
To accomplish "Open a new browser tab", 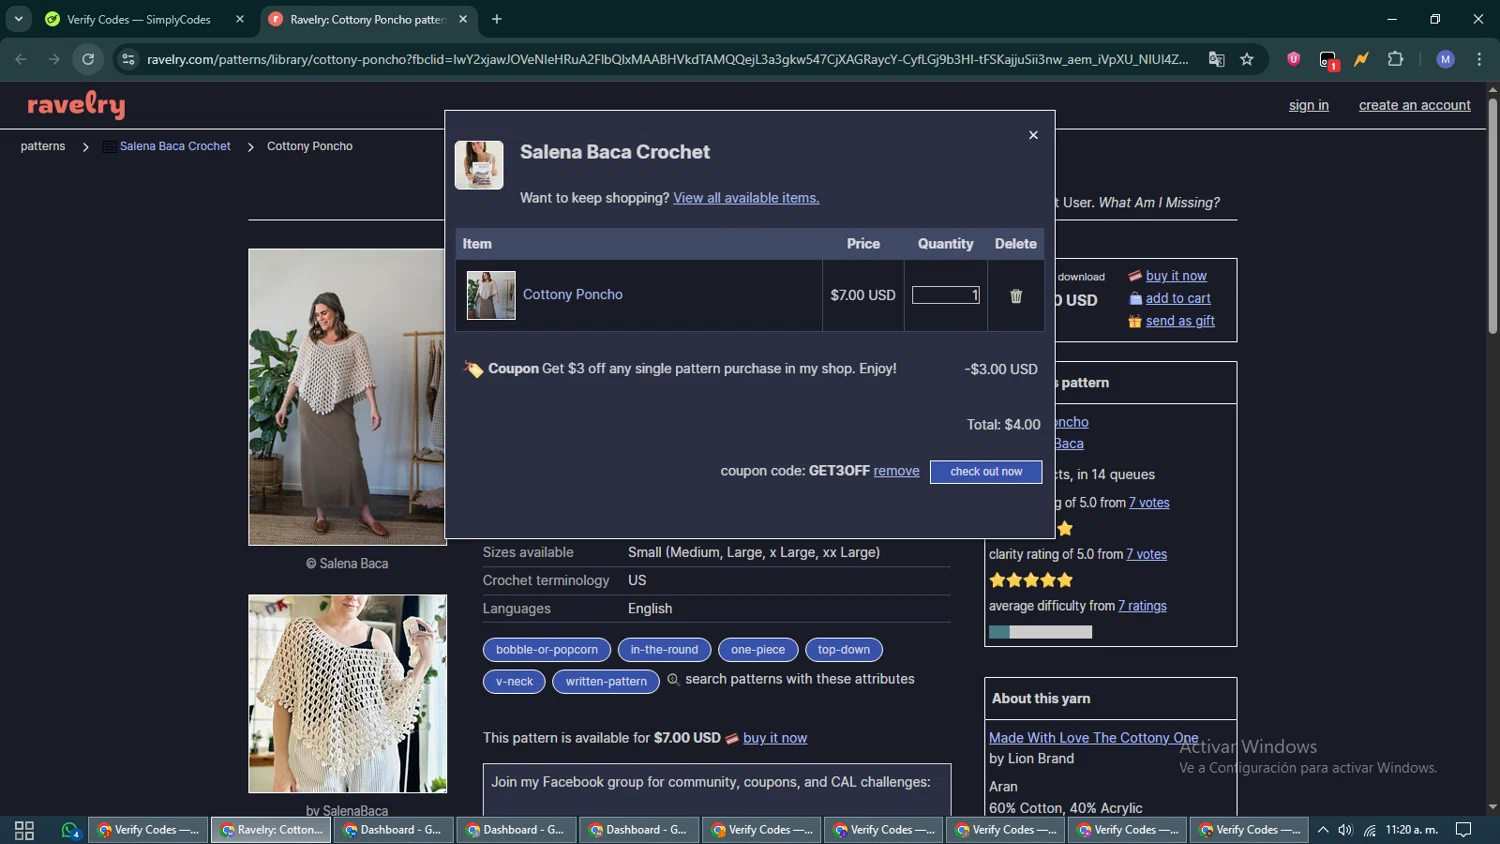I will [x=497, y=19].
